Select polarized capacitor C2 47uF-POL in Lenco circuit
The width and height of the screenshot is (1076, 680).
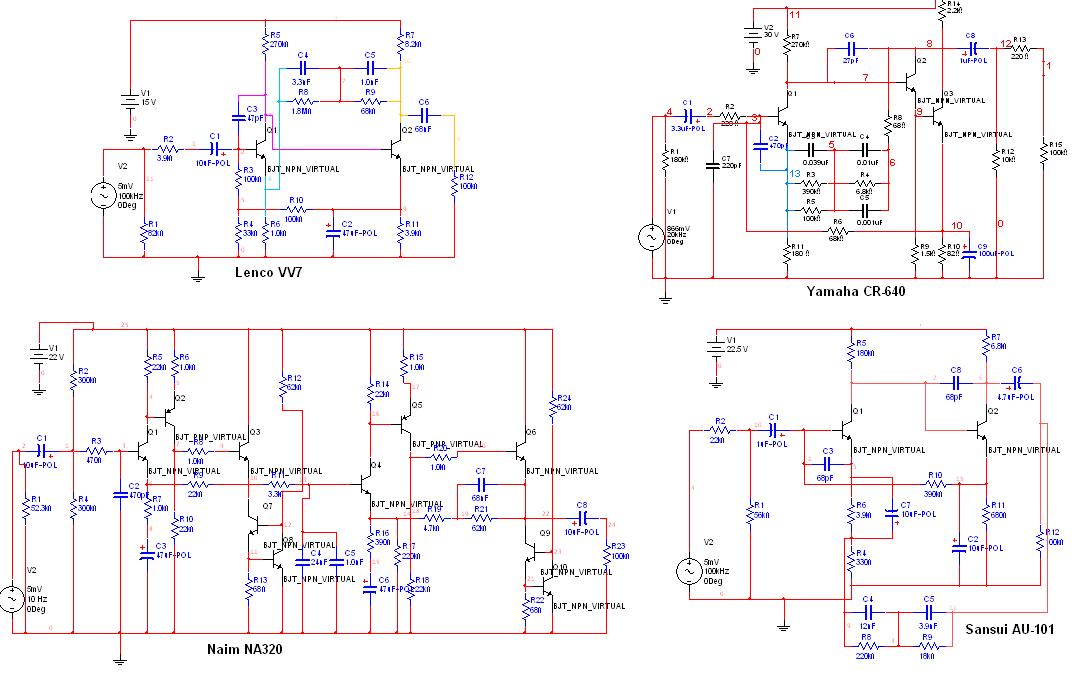[x=334, y=233]
